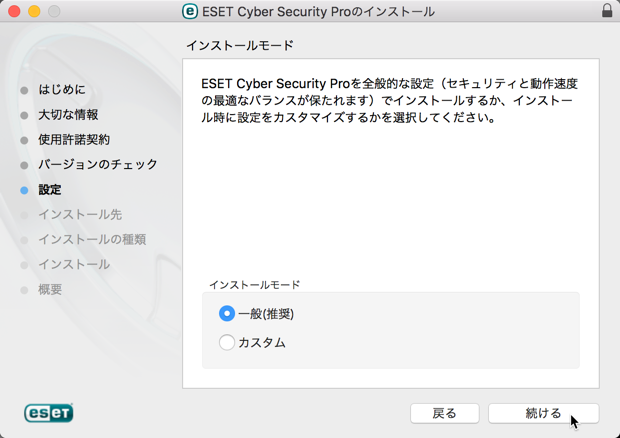Click the yellow minimize window button
This screenshot has height=438, width=620.
[x=34, y=11]
